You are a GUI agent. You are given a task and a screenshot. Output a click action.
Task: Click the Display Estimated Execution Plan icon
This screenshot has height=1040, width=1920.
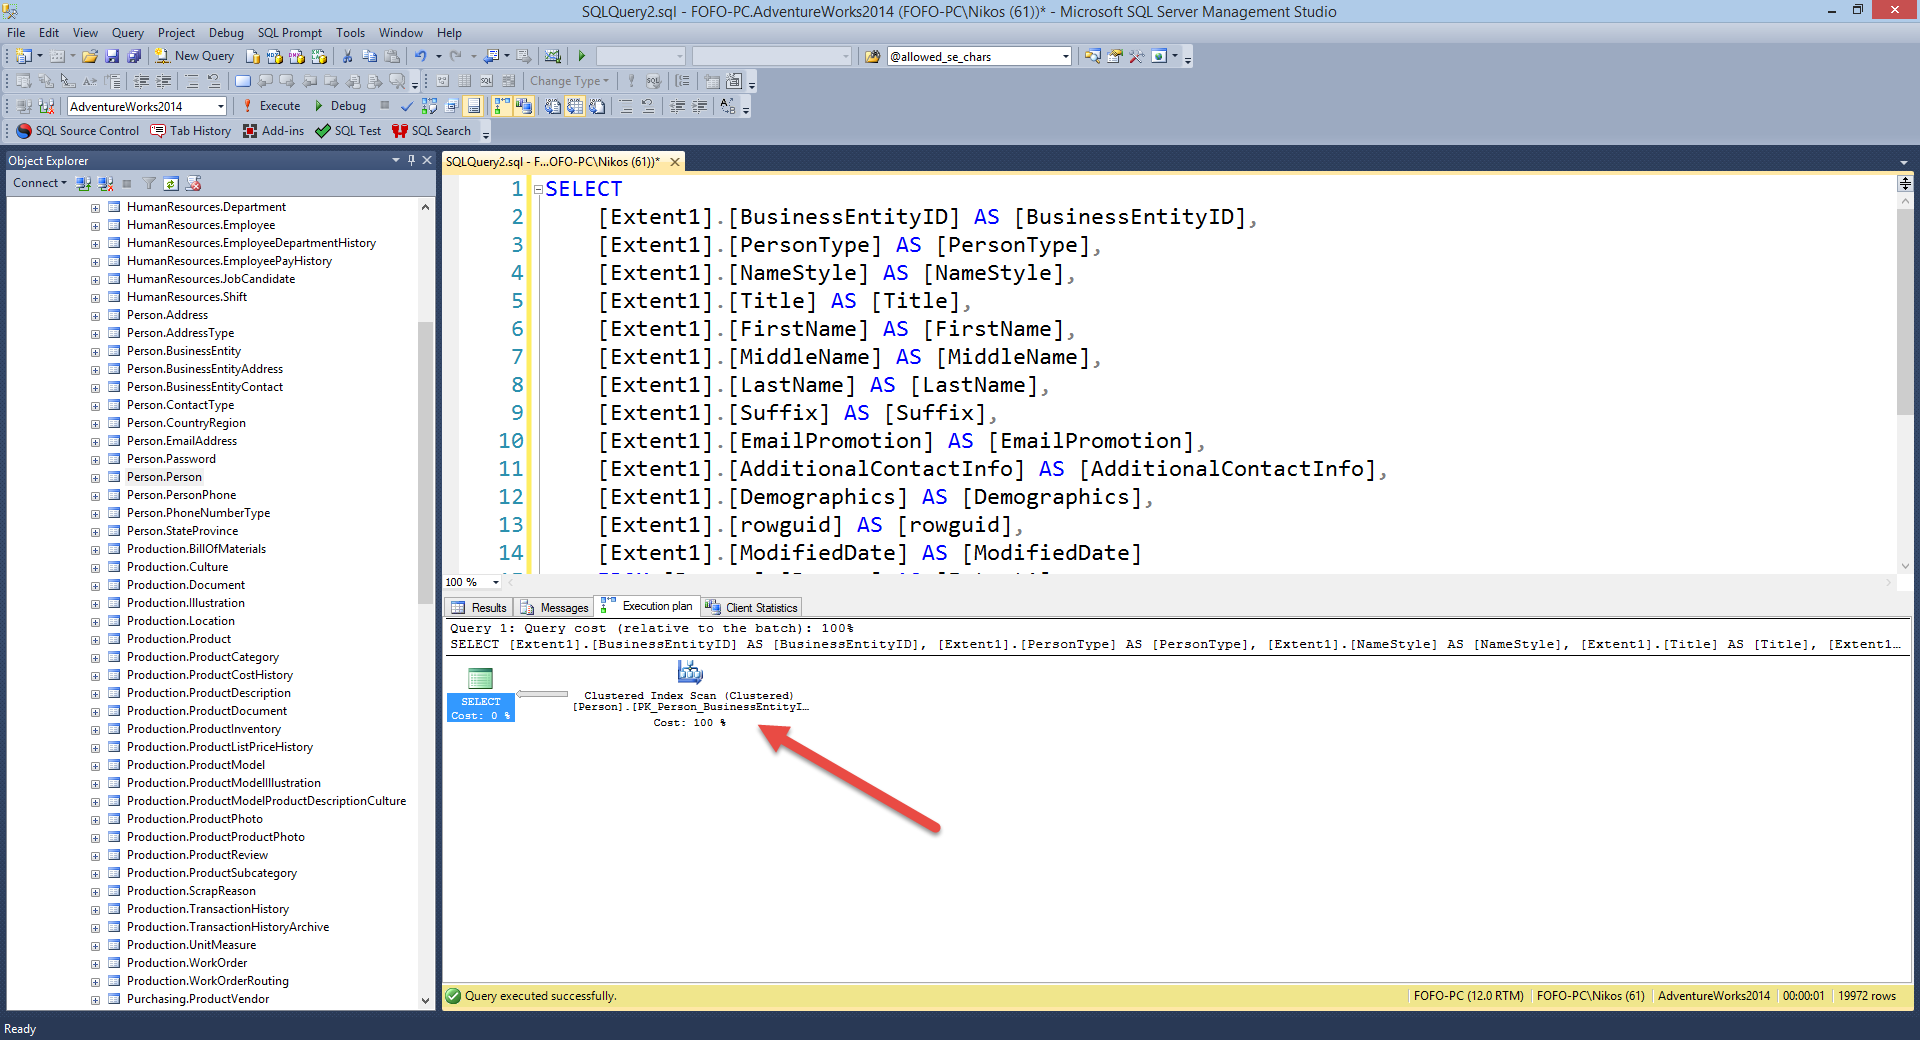(429, 106)
